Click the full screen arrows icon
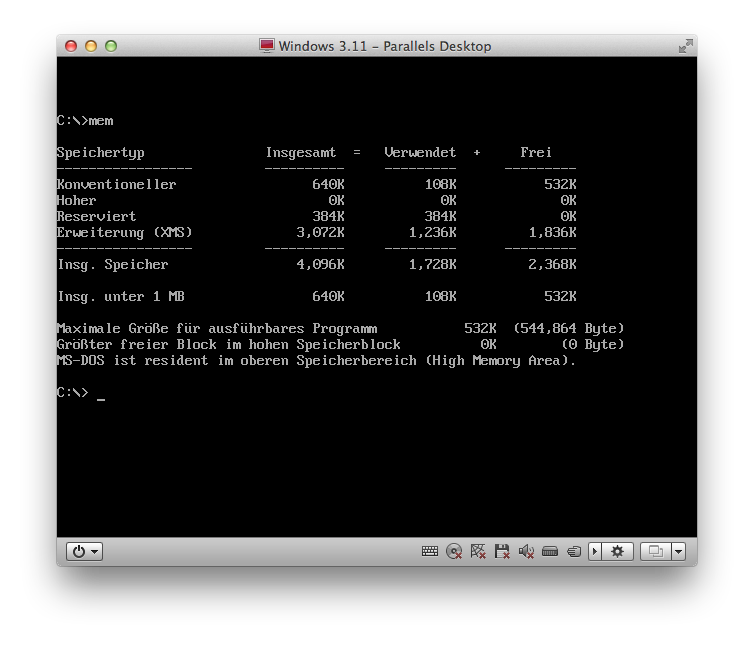This screenshot has width=754, height=645. point(686,46)
